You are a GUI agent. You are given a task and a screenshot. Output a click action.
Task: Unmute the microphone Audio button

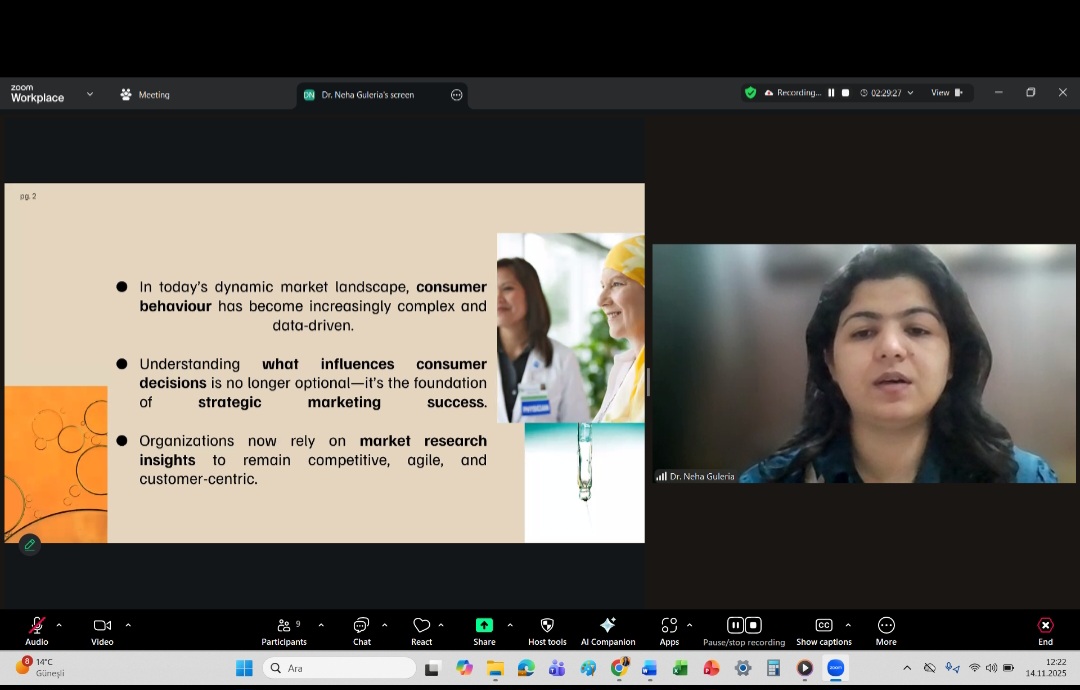(x=37, y=630)
